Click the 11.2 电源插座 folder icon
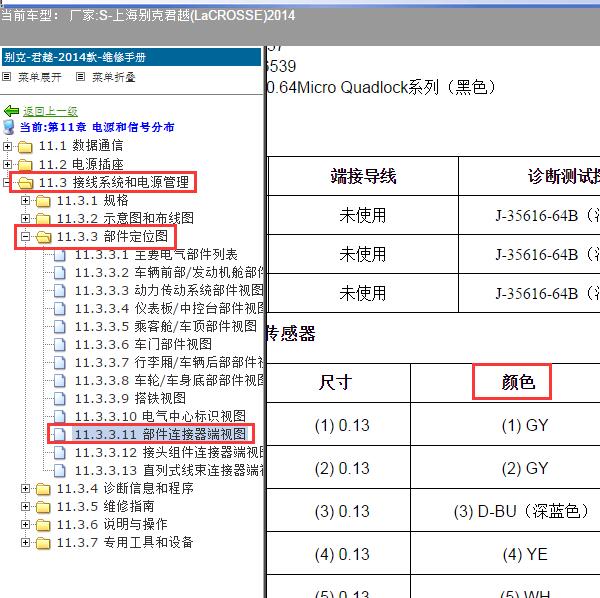 (25, 165)
